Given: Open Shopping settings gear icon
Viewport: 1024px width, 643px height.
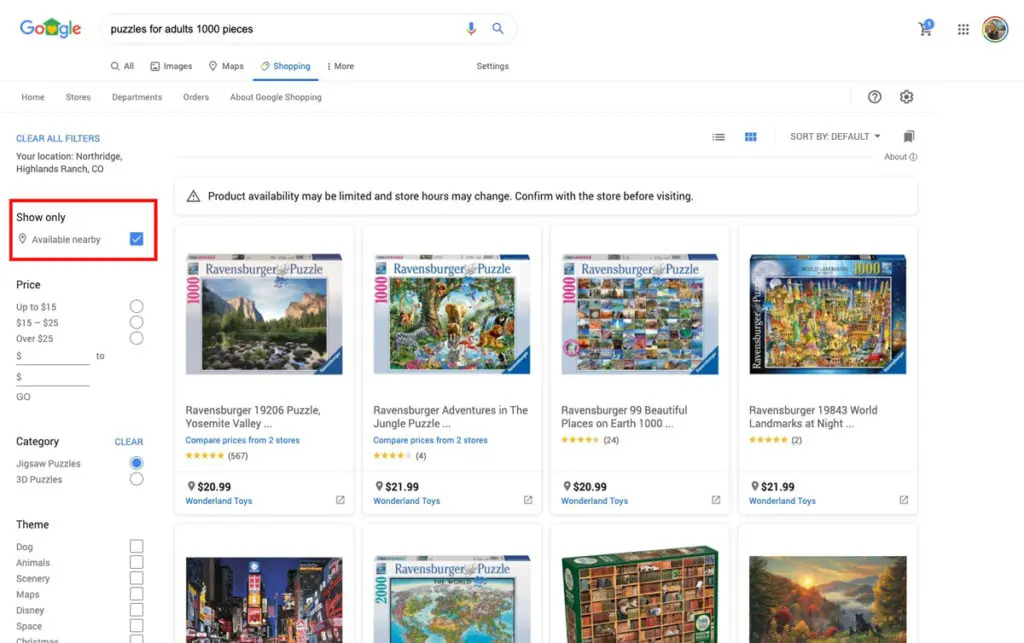Looking at the screenshot, I should pos(906,97).
